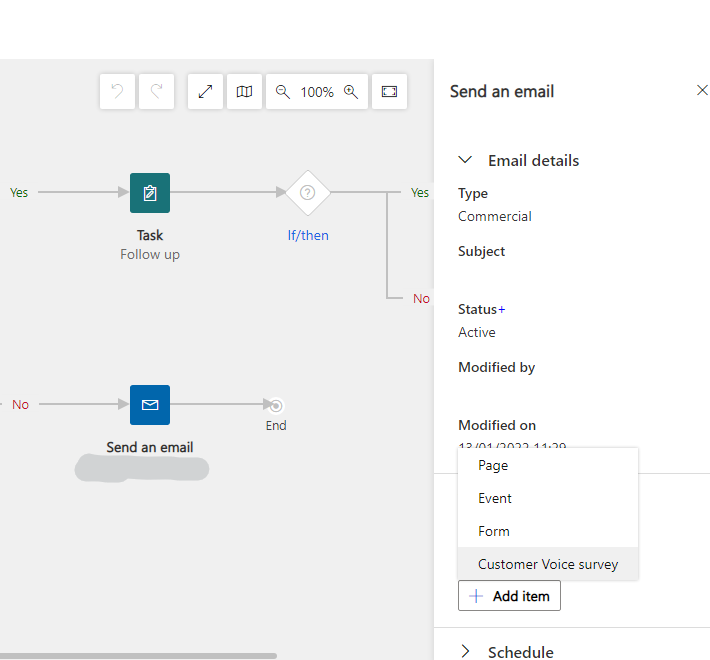Select the If/then diamond node
This screenshot has width=710, height=660.
(x=308, y=193)
